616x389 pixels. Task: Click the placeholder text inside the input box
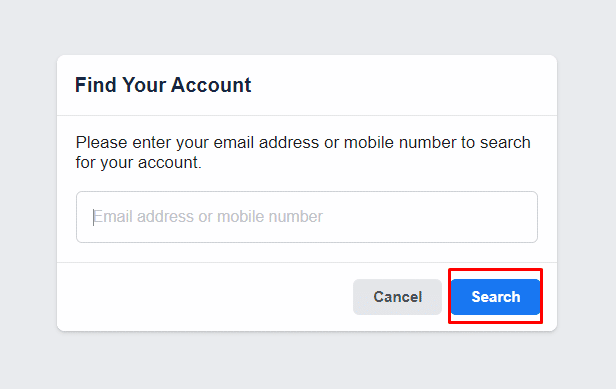click(x=208, y=217)
